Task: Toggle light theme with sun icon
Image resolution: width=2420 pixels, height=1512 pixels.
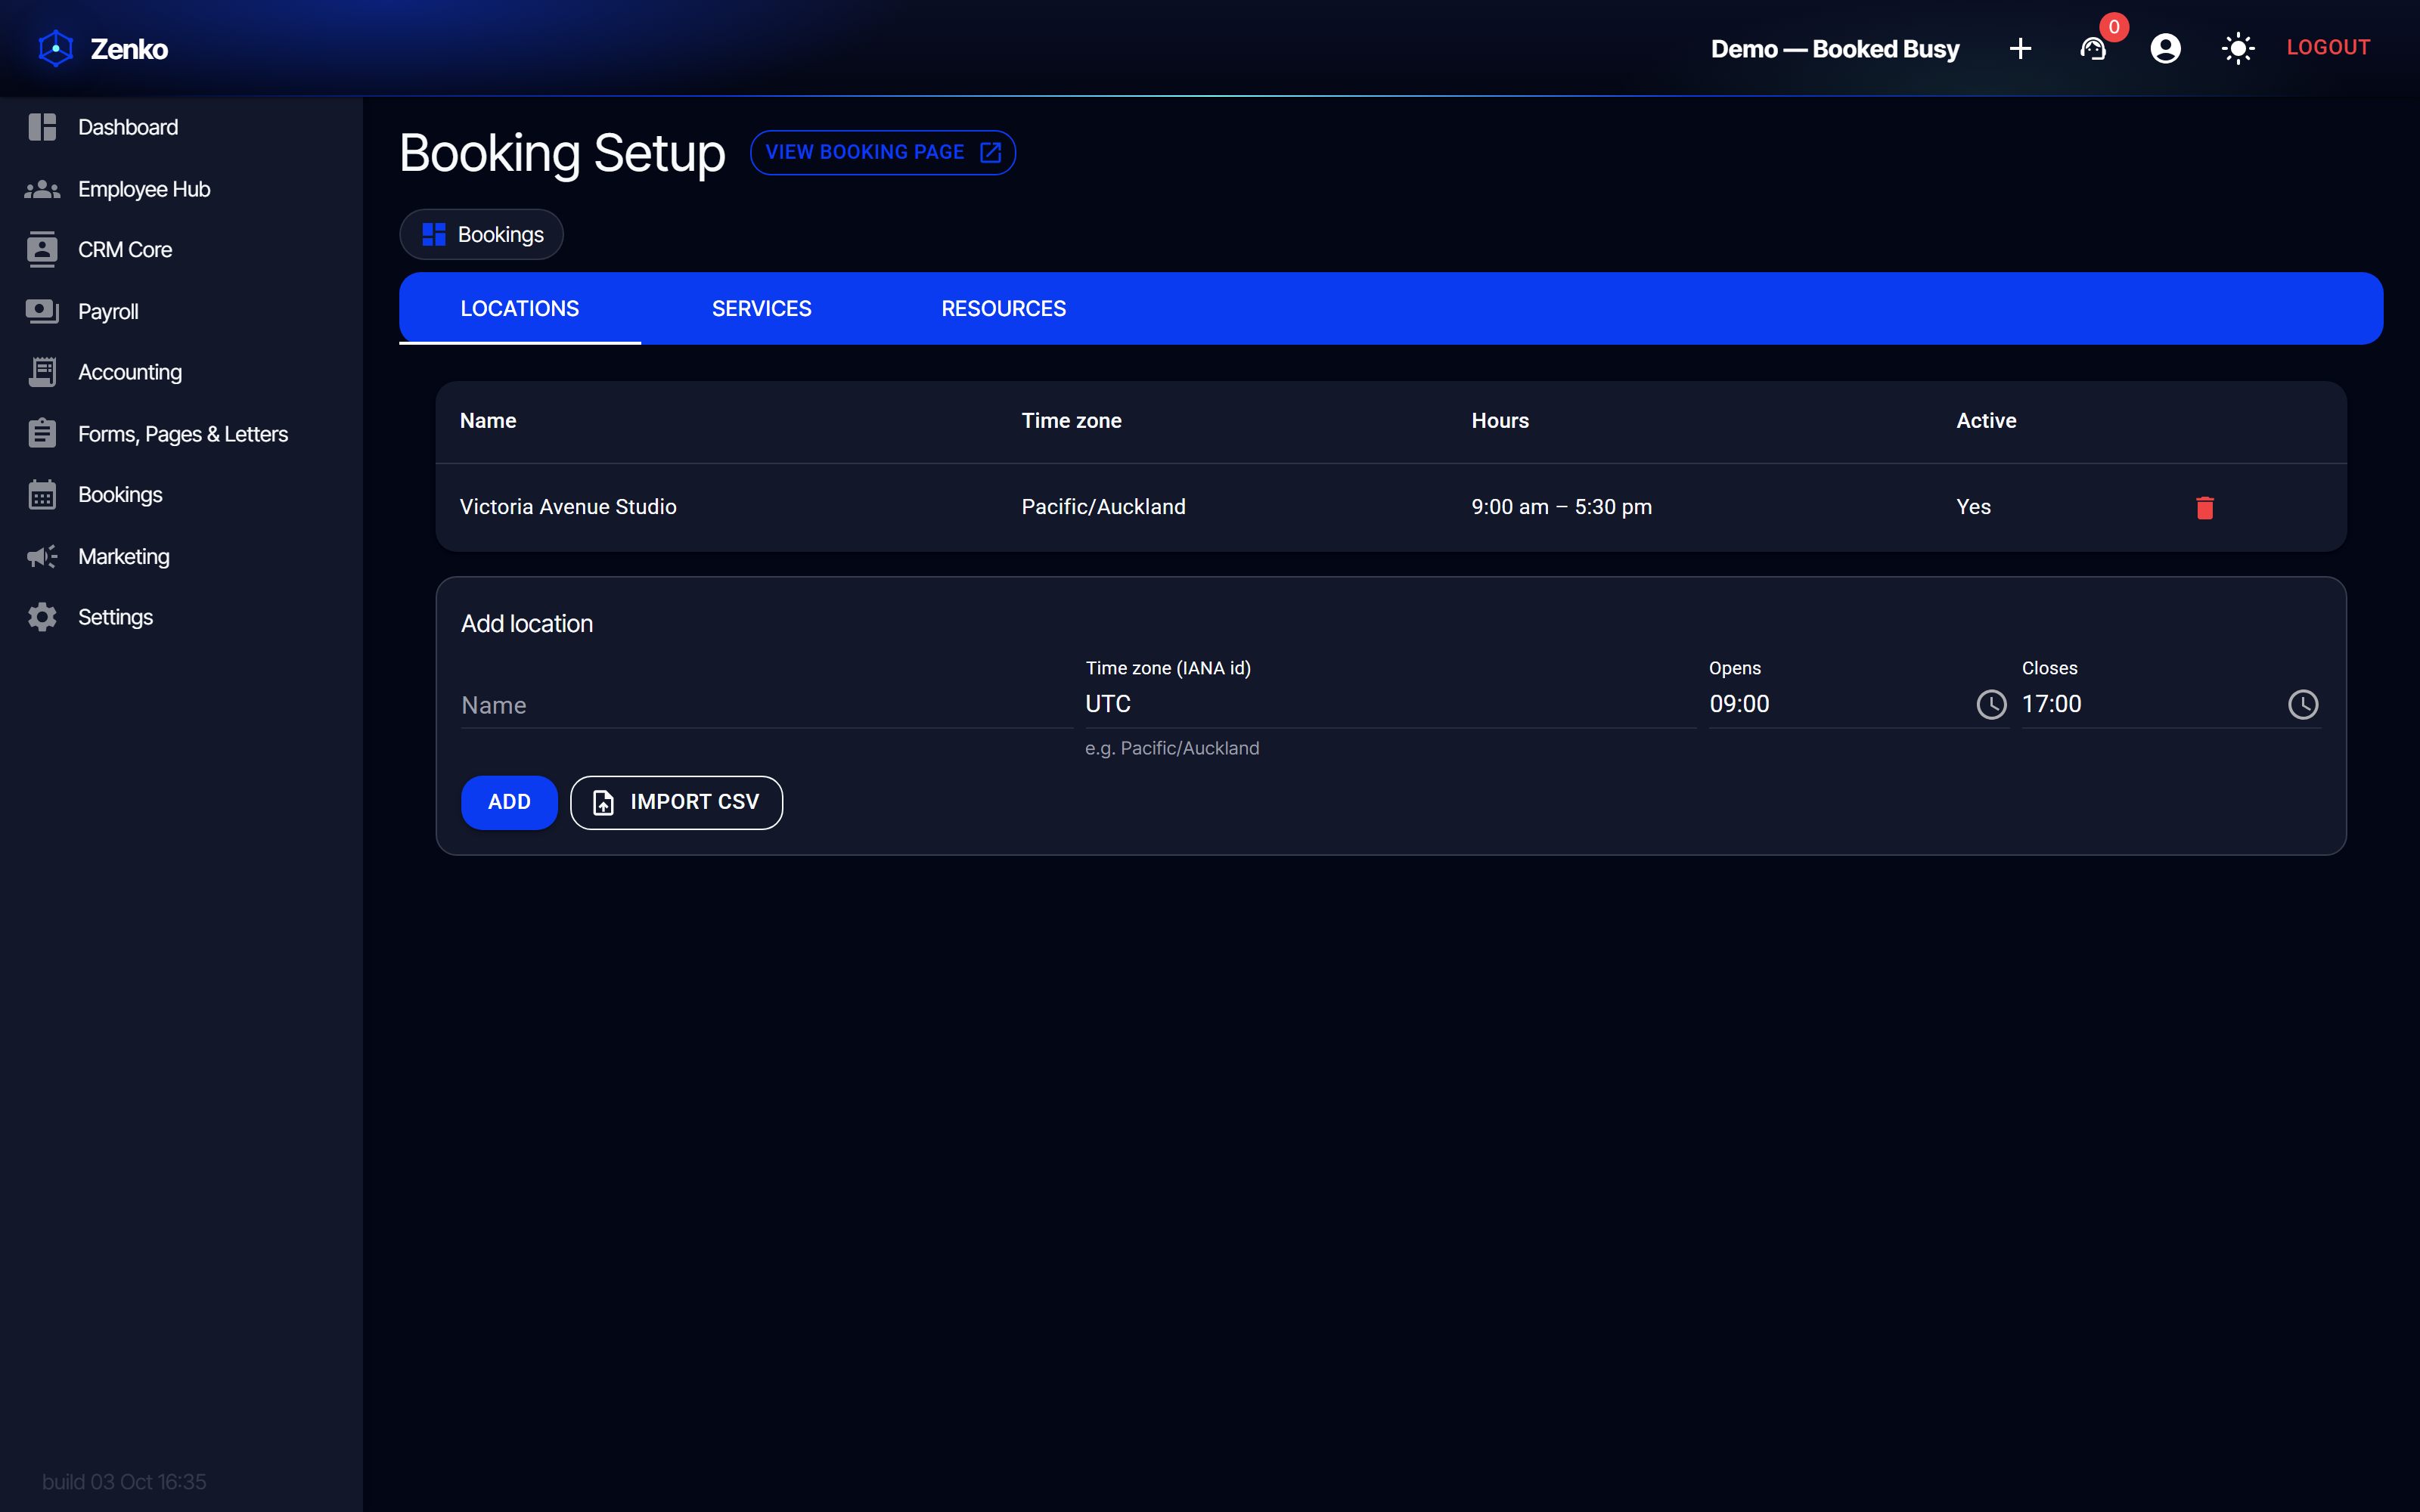Action: tap(2237, 48)
